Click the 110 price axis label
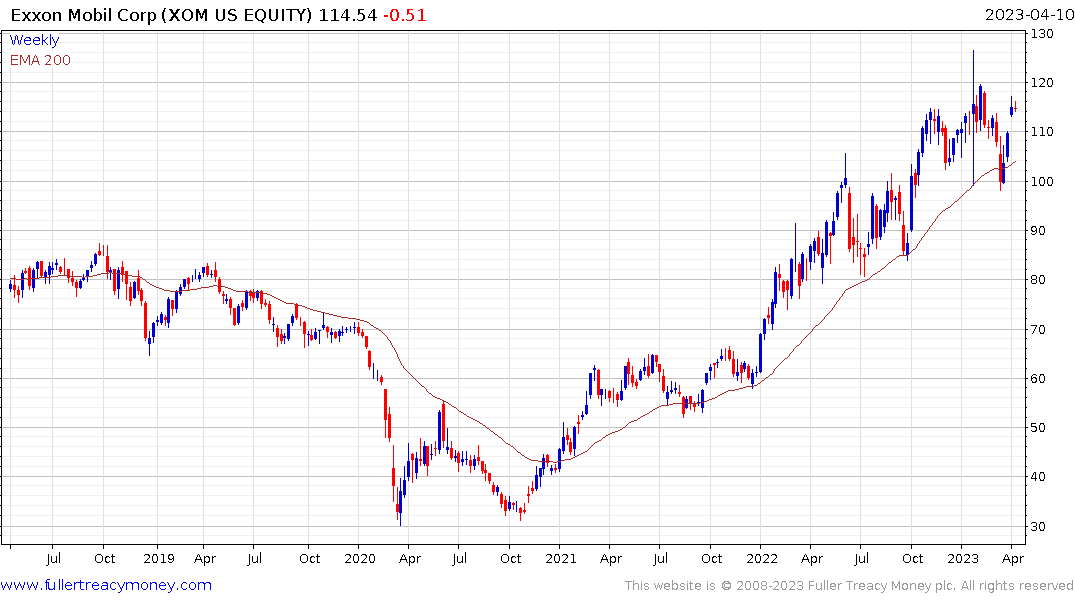Viewport: 1075px width, 600px height. (1042, 132)
